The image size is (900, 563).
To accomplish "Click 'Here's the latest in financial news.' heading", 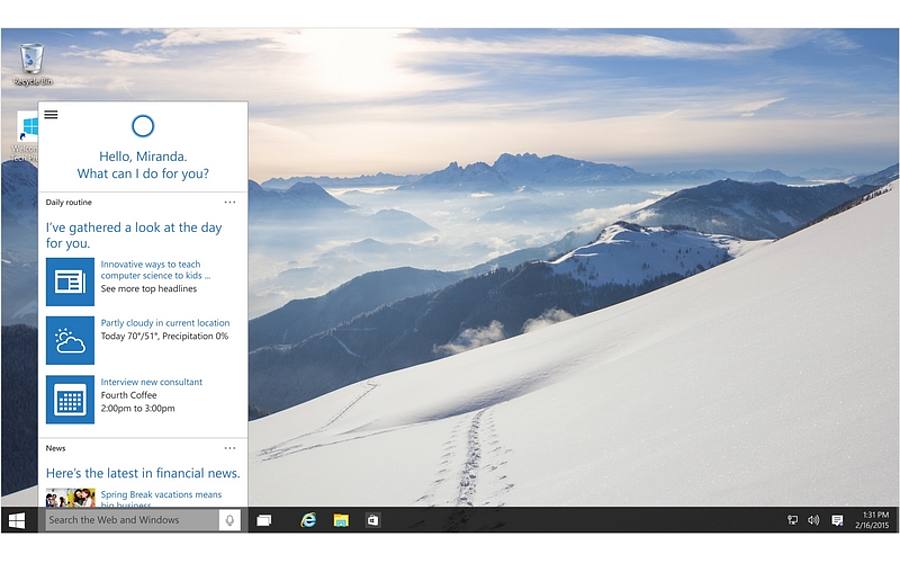I will pos(143,473).
